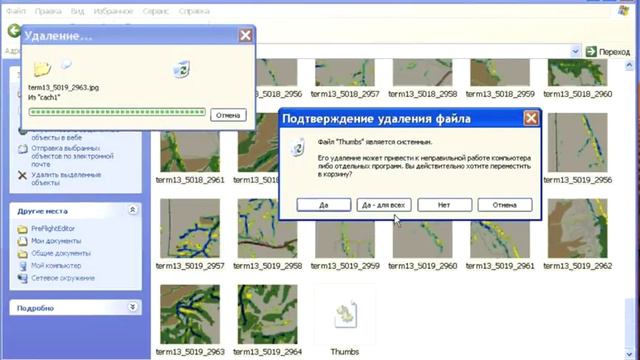Select thumbnail term13_5019_2959
The image size is (640, 360).
pos(345,240)
